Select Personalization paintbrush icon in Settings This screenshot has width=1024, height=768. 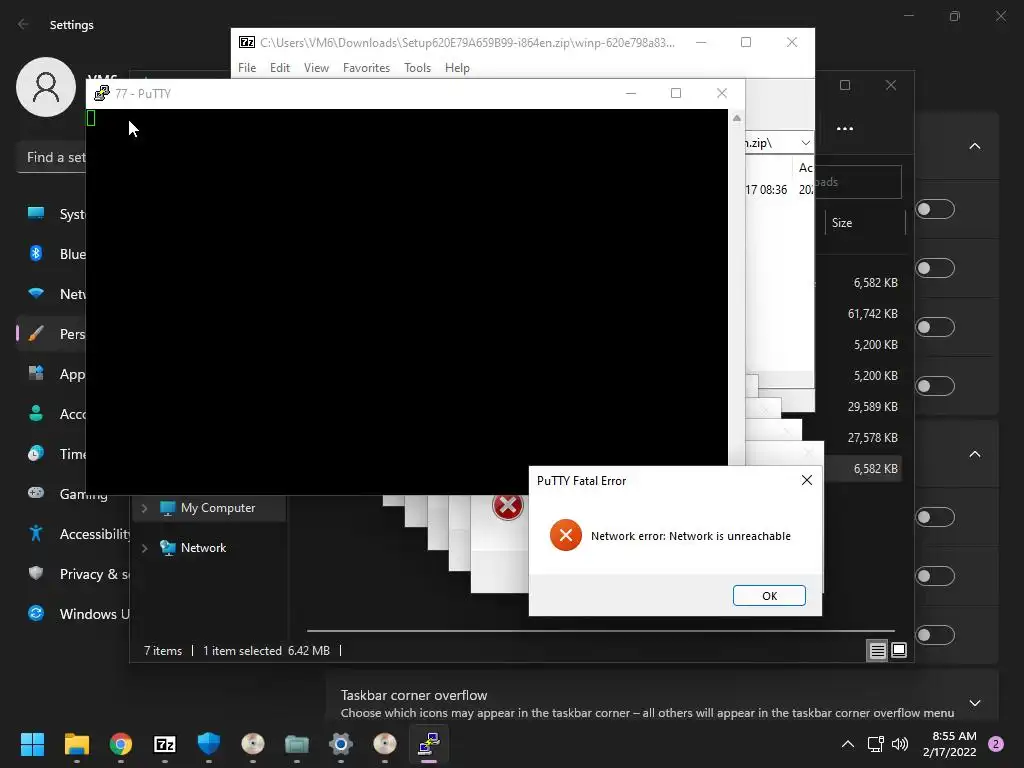click(36, 334)
